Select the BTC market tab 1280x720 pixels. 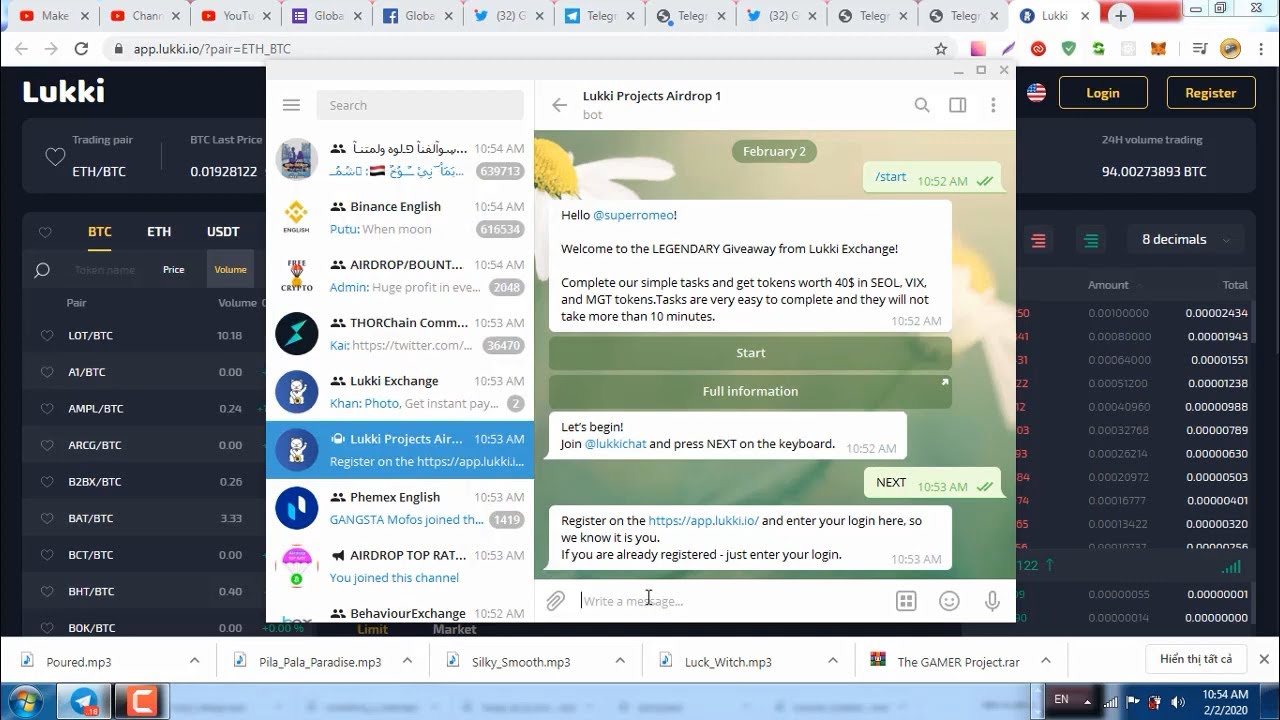pyautogui.click(x=100, y=231)
